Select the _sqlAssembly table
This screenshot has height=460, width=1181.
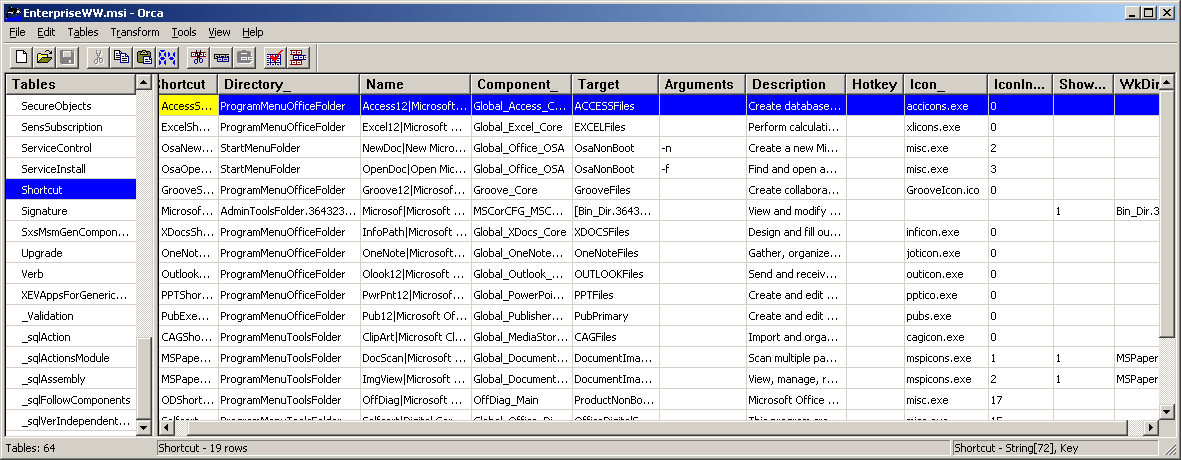pyautogui.click(x=71, y=379)
